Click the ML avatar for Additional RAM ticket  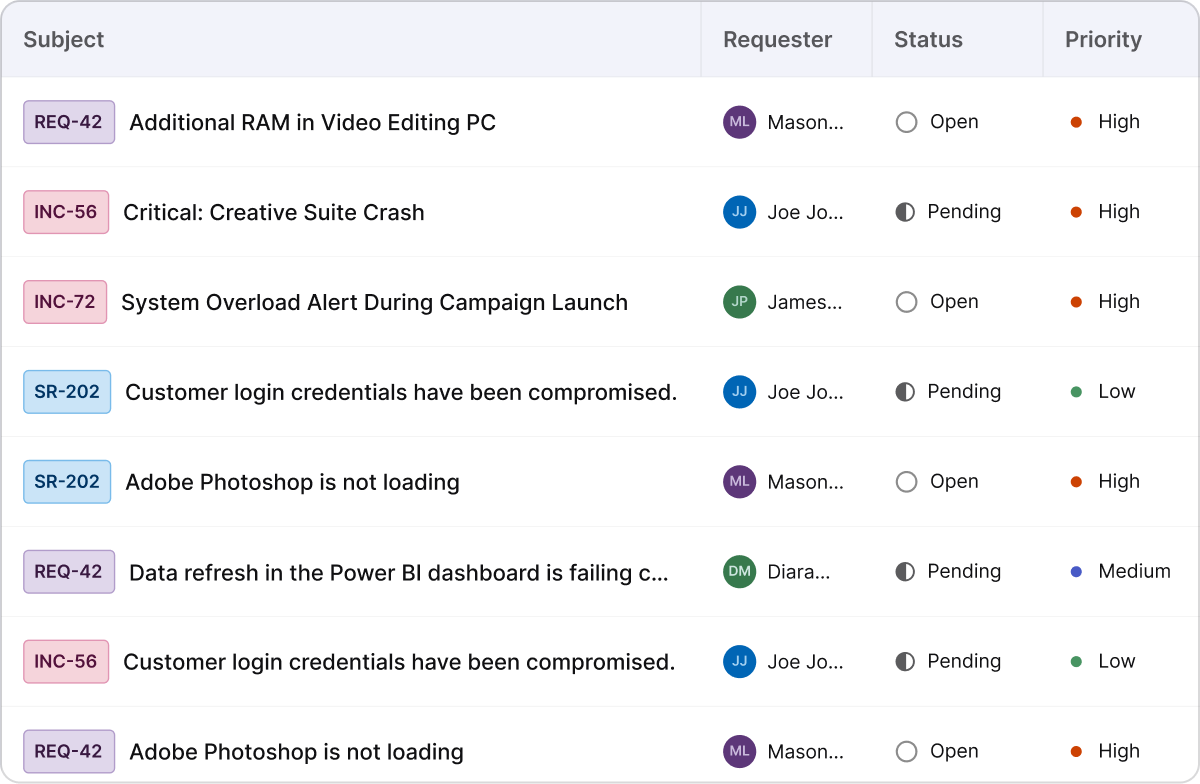[739, 122]
